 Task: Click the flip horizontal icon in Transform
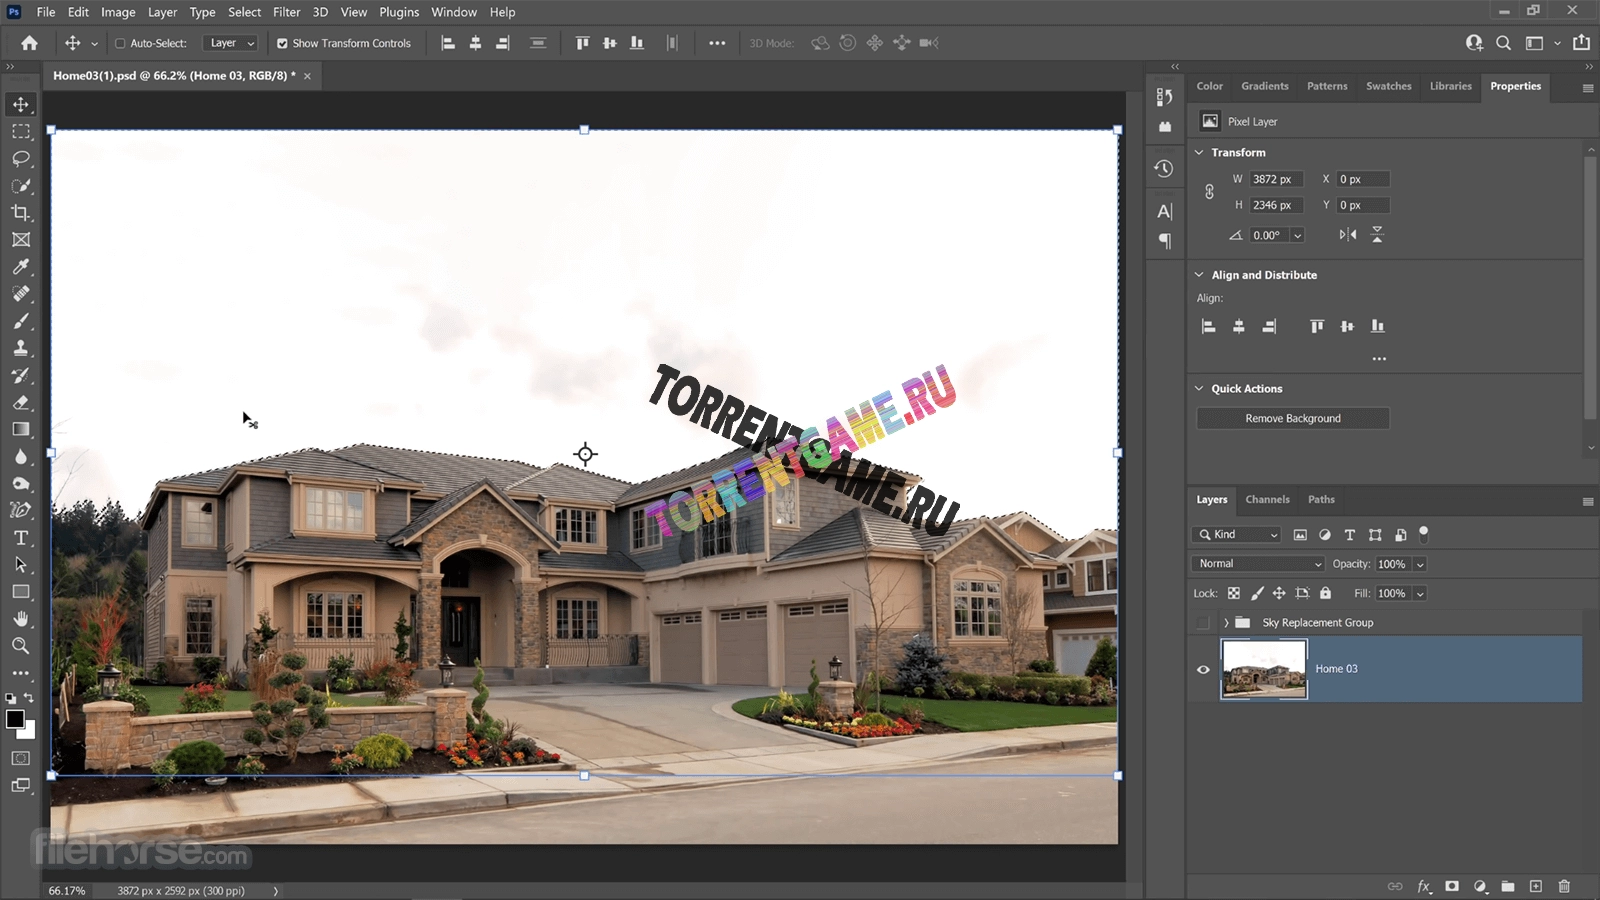(x=1348, y=235)
